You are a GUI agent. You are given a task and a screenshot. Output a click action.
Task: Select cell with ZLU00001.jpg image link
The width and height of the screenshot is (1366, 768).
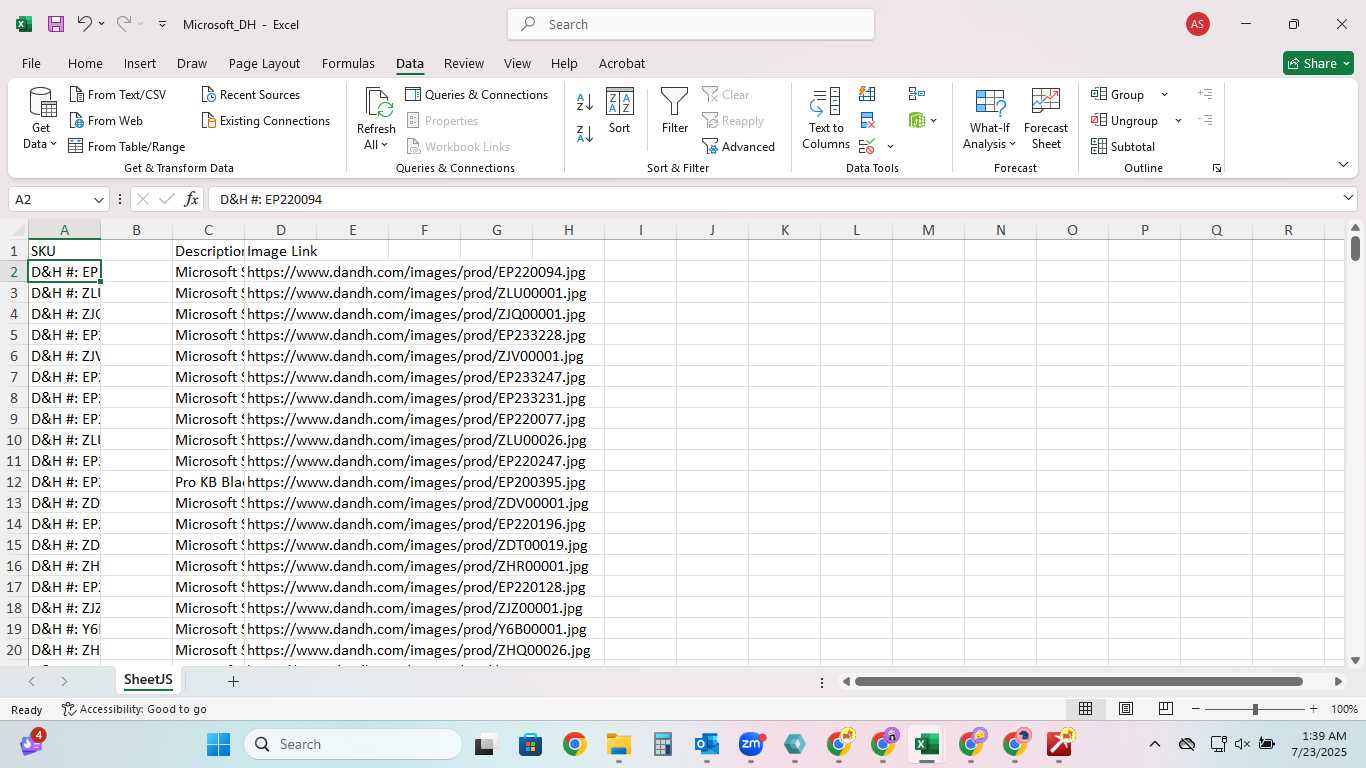point(416,293)
